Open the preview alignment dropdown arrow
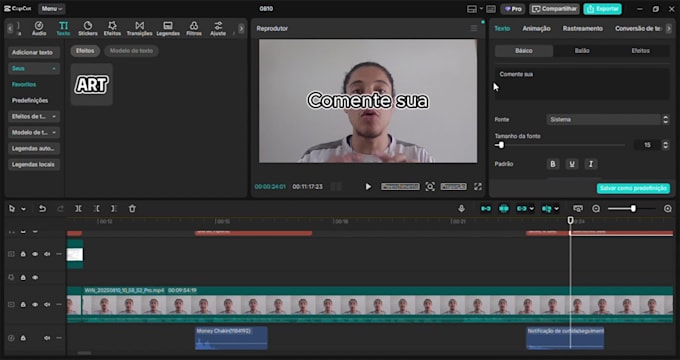The image size is (680, 360). 556,209
